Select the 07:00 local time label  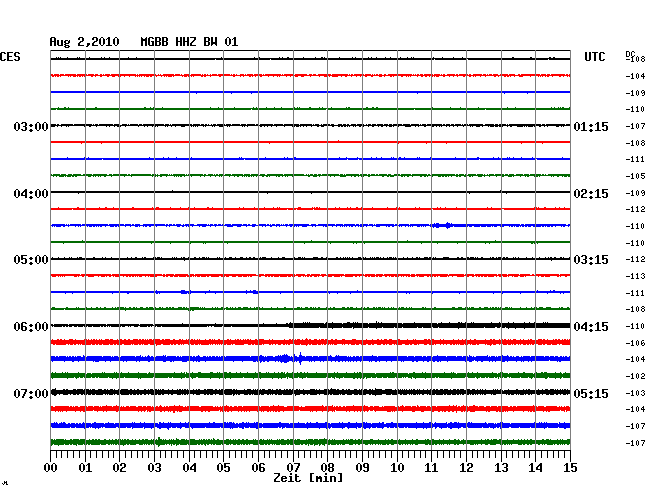[31, 393]
